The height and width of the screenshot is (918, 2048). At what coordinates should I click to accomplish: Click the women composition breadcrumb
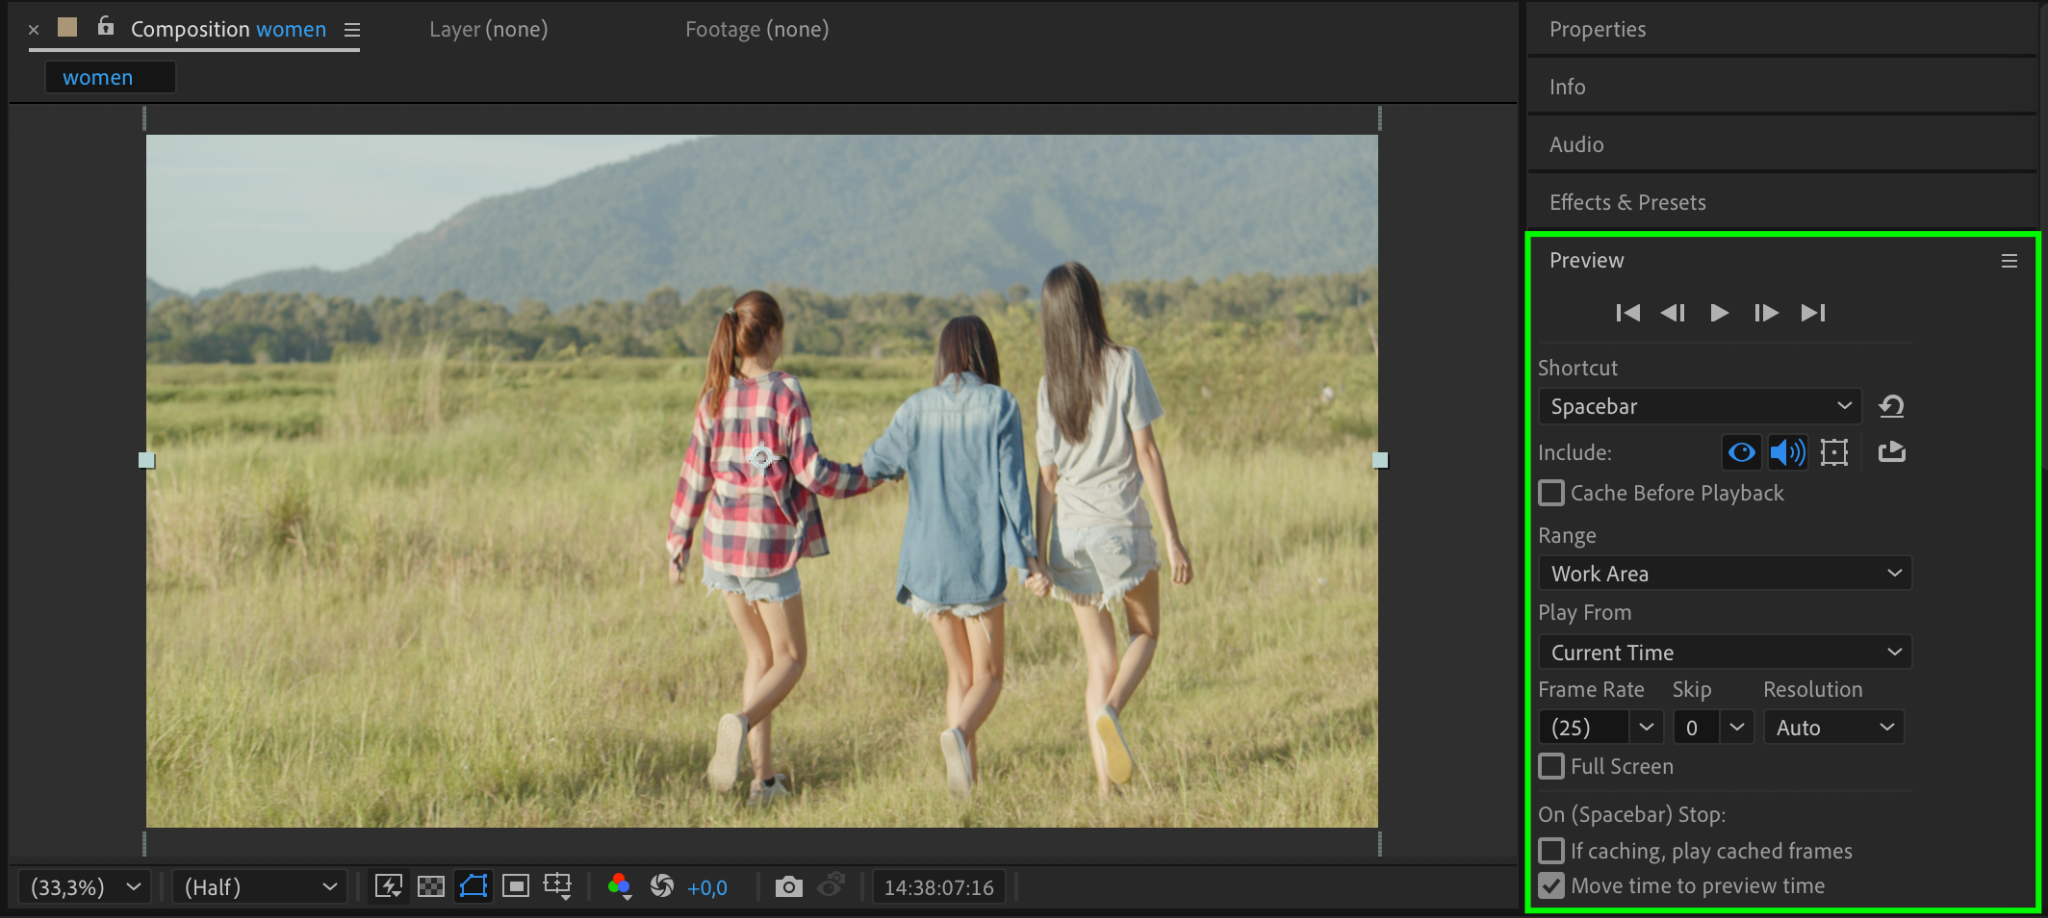coord(110,77)
